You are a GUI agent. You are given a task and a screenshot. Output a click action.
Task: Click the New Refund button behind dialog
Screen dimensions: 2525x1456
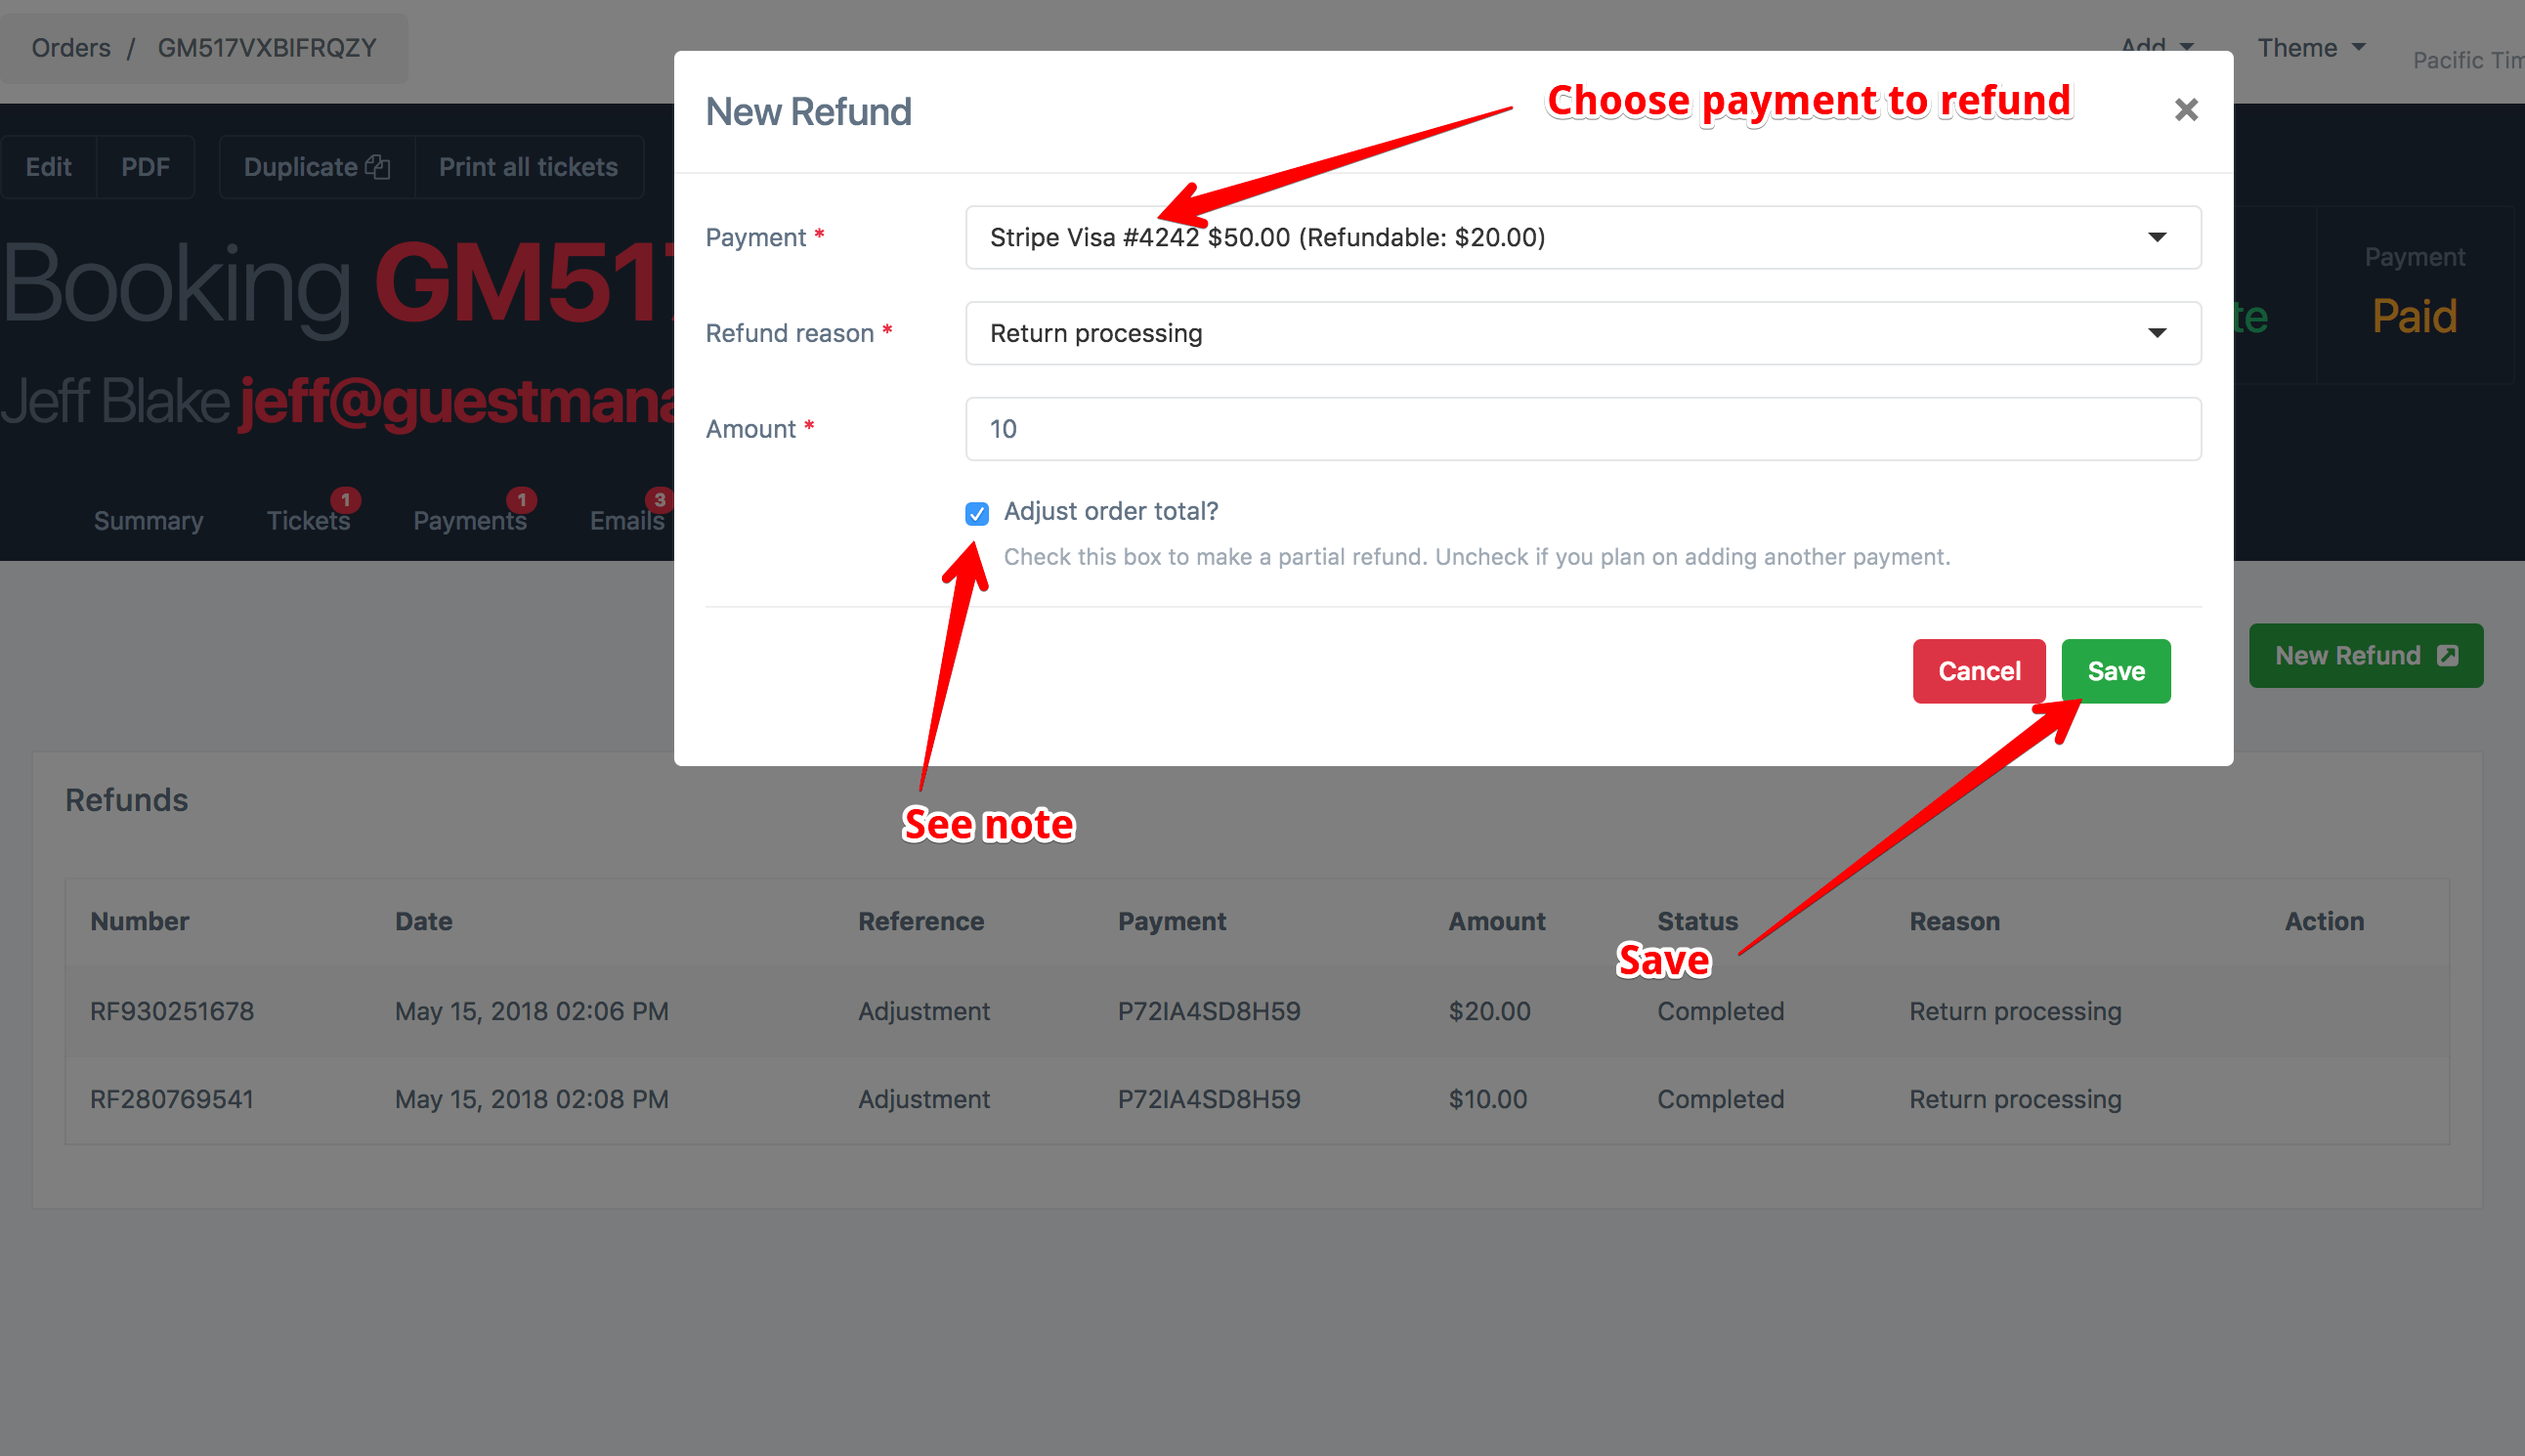pos(2366,656)
